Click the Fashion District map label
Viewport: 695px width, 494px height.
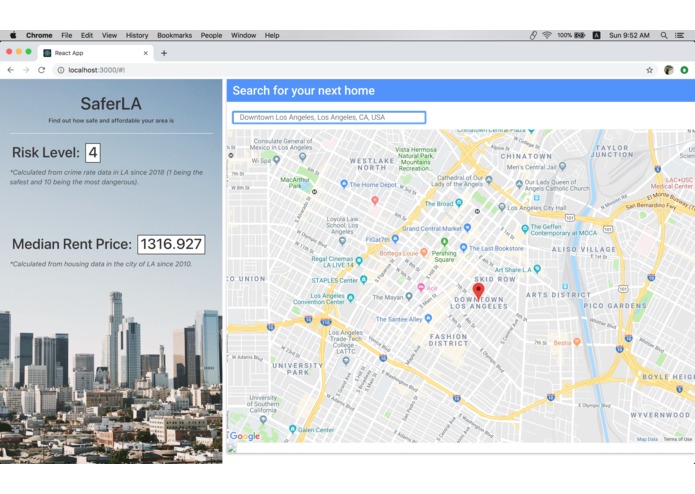pos(448,340)
